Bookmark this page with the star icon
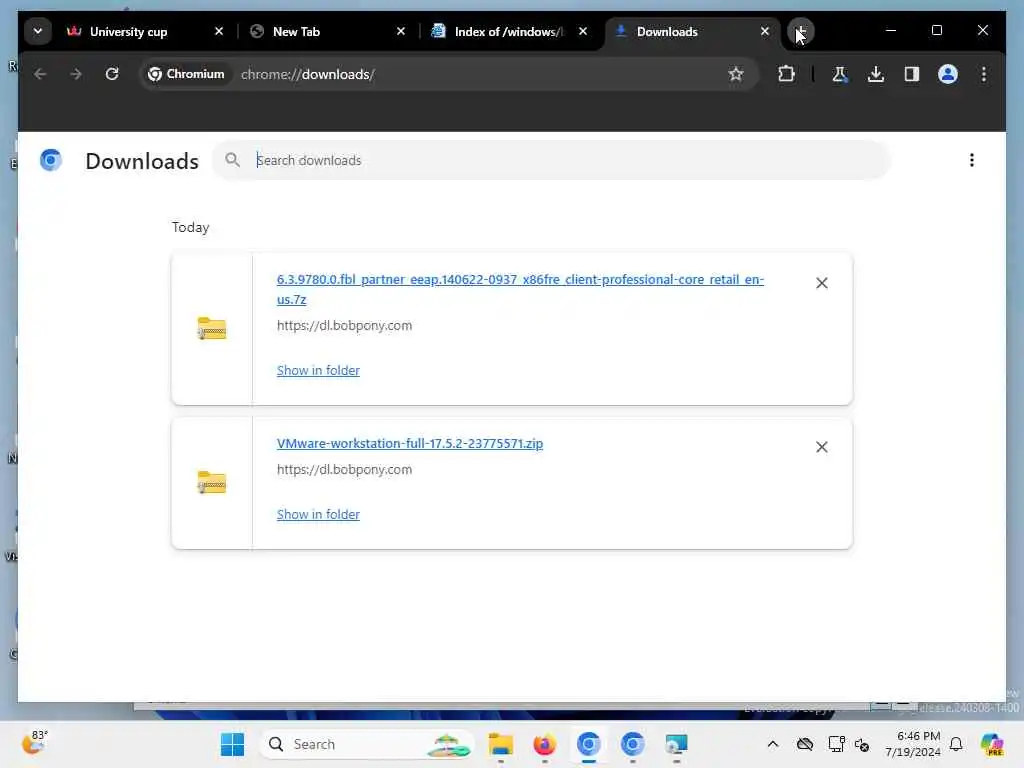Screen dimensions: 1024x768 [736, 74]
